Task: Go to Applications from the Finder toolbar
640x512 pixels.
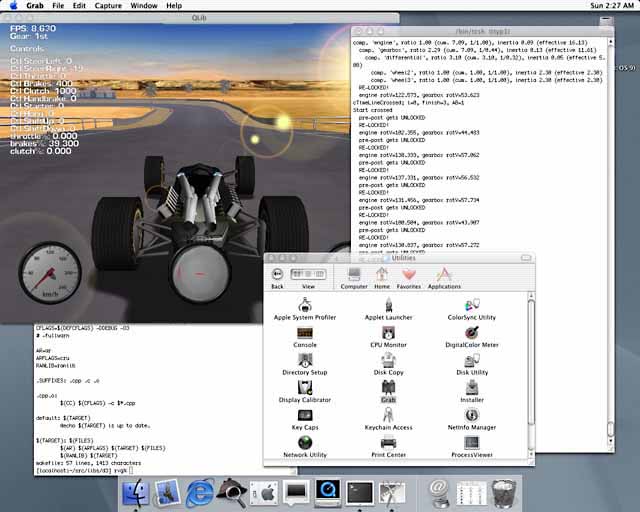Action: [x=444, y=275]
